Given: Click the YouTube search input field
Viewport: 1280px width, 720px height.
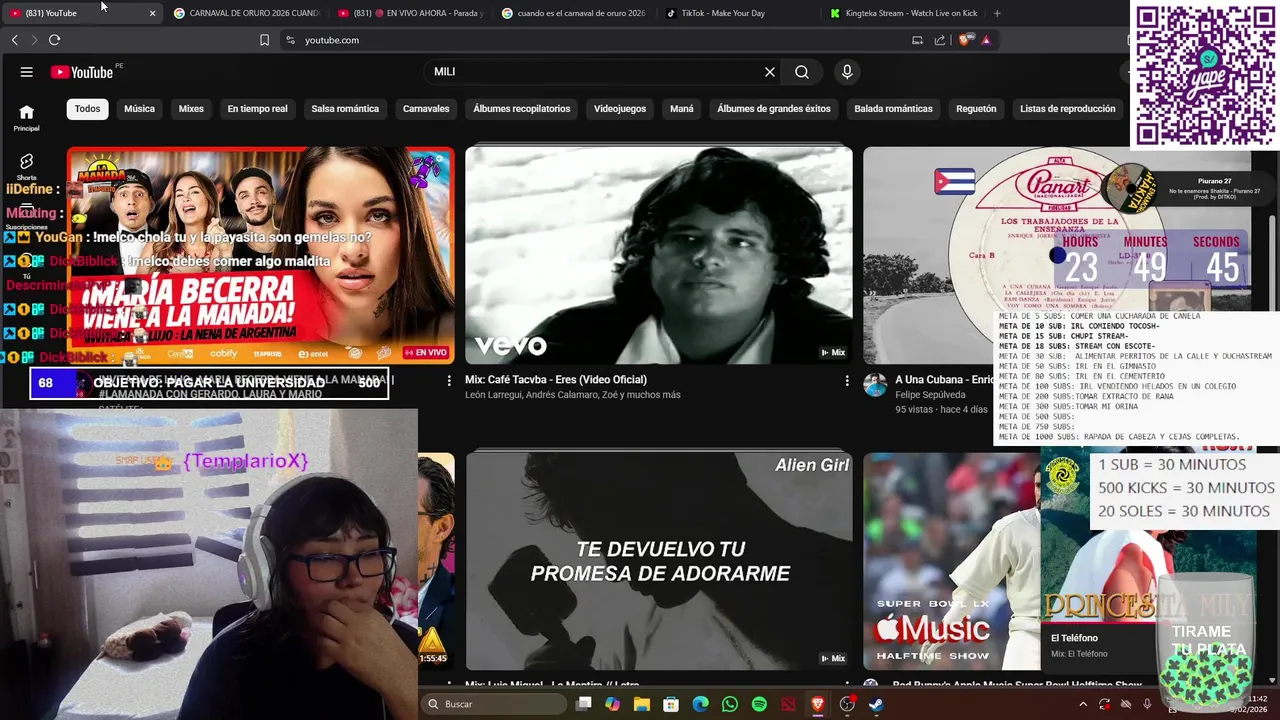Looking at the screenshot, I should click(x=595, y=72).
